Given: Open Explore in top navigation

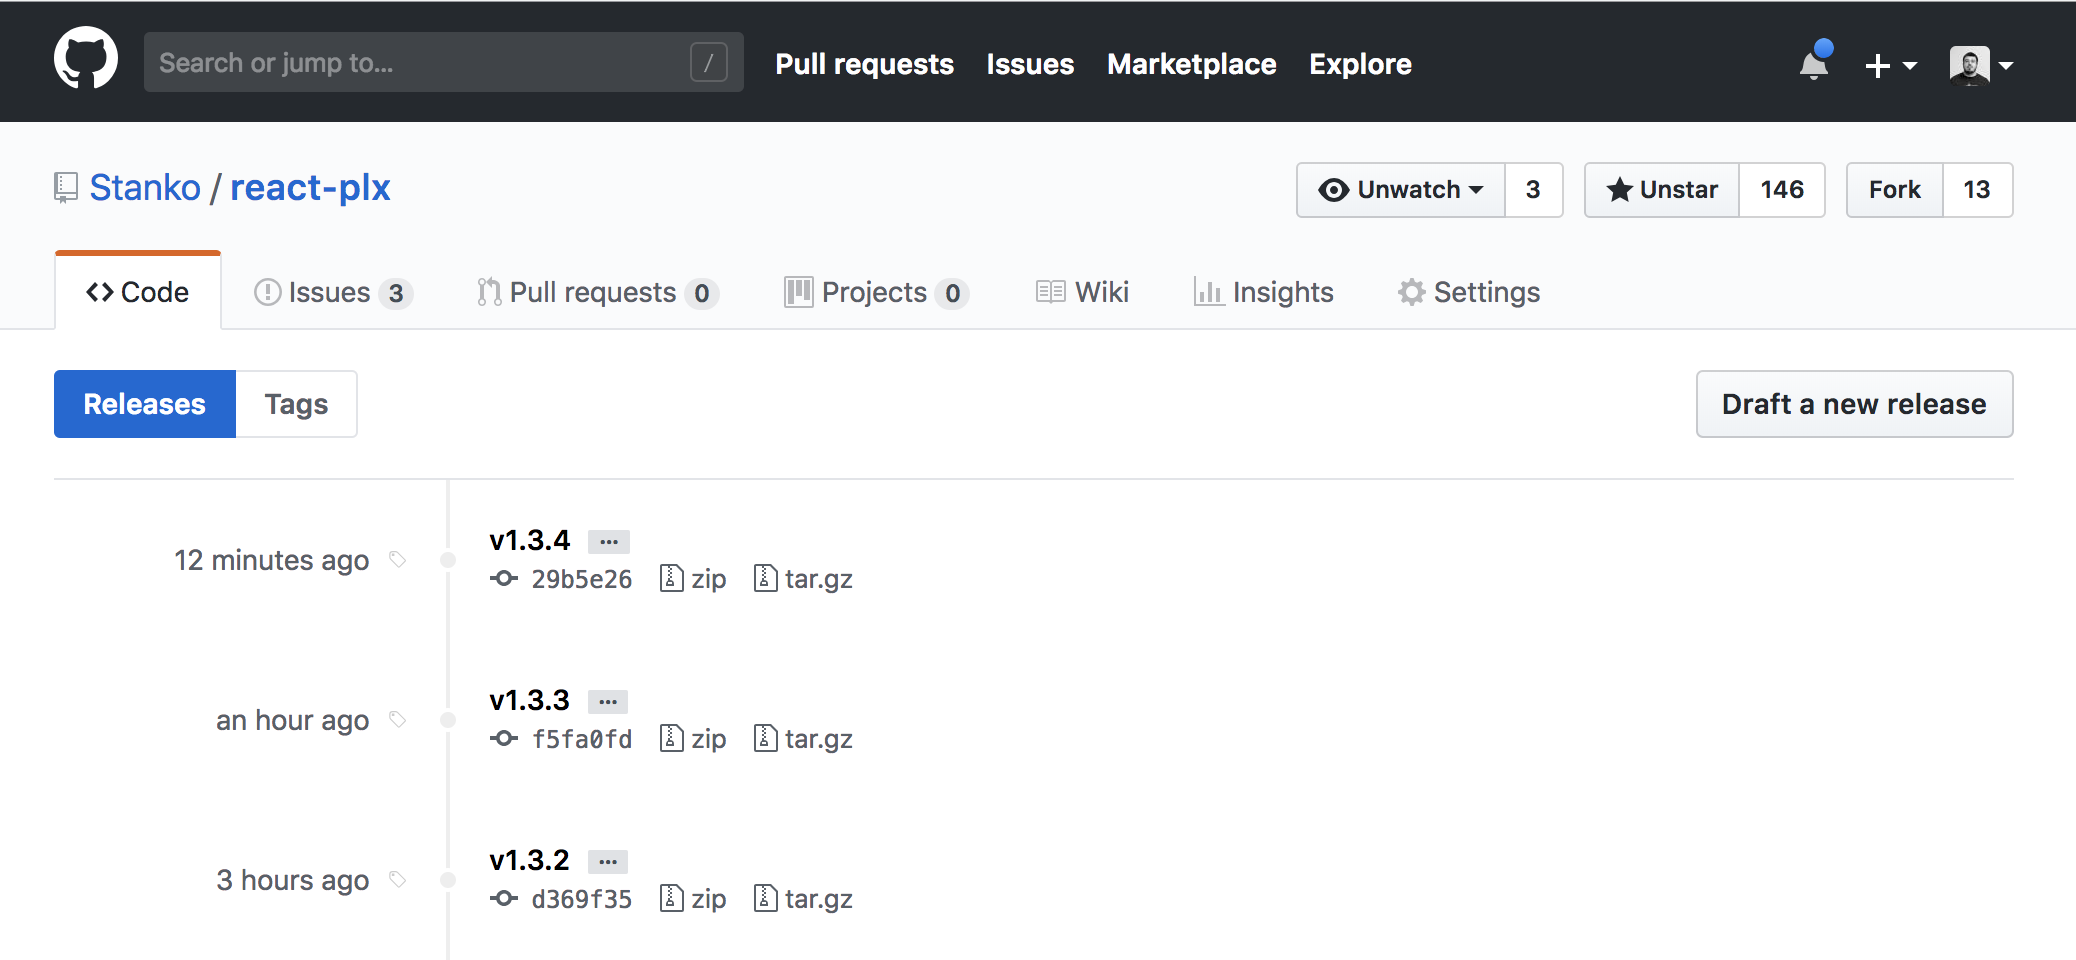Looking at the screenshot, I should click(x=1360, y=64).
